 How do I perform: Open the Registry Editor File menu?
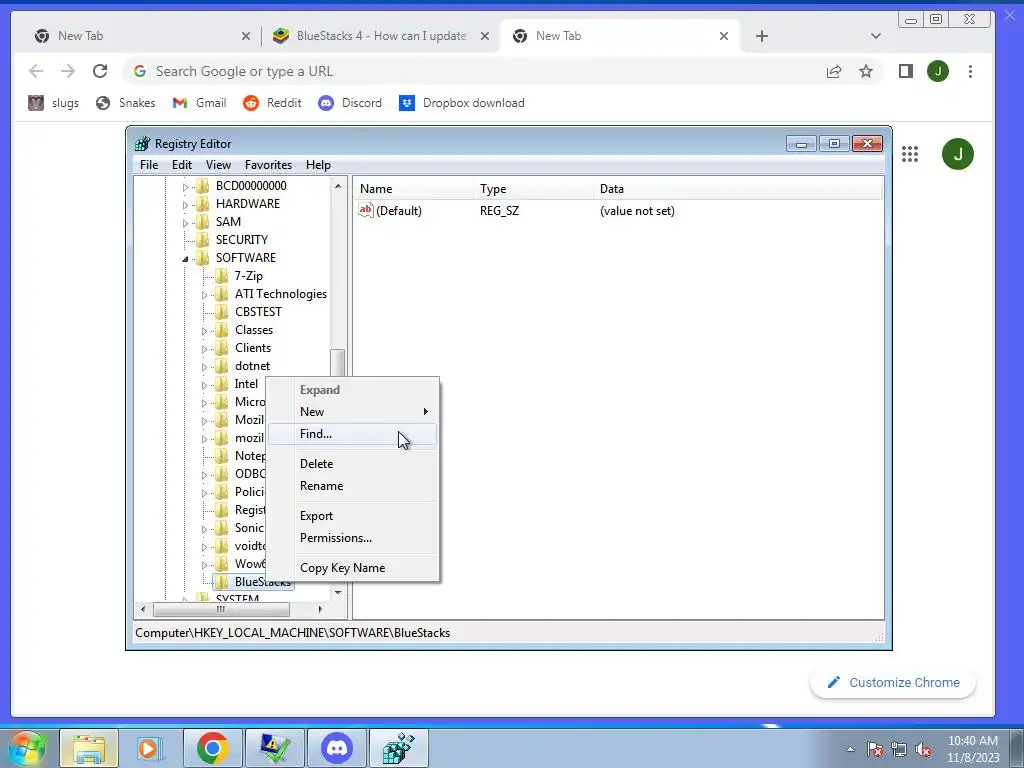tap(149, 165)
